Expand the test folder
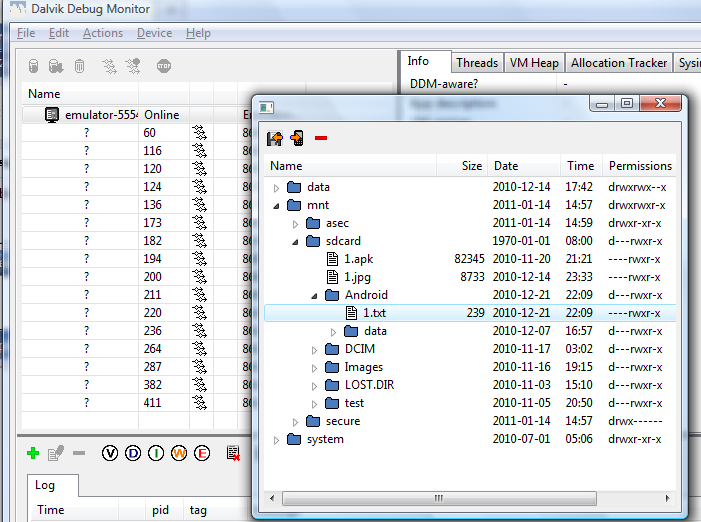This screenshot has height=522, width=701. point(314,404)
